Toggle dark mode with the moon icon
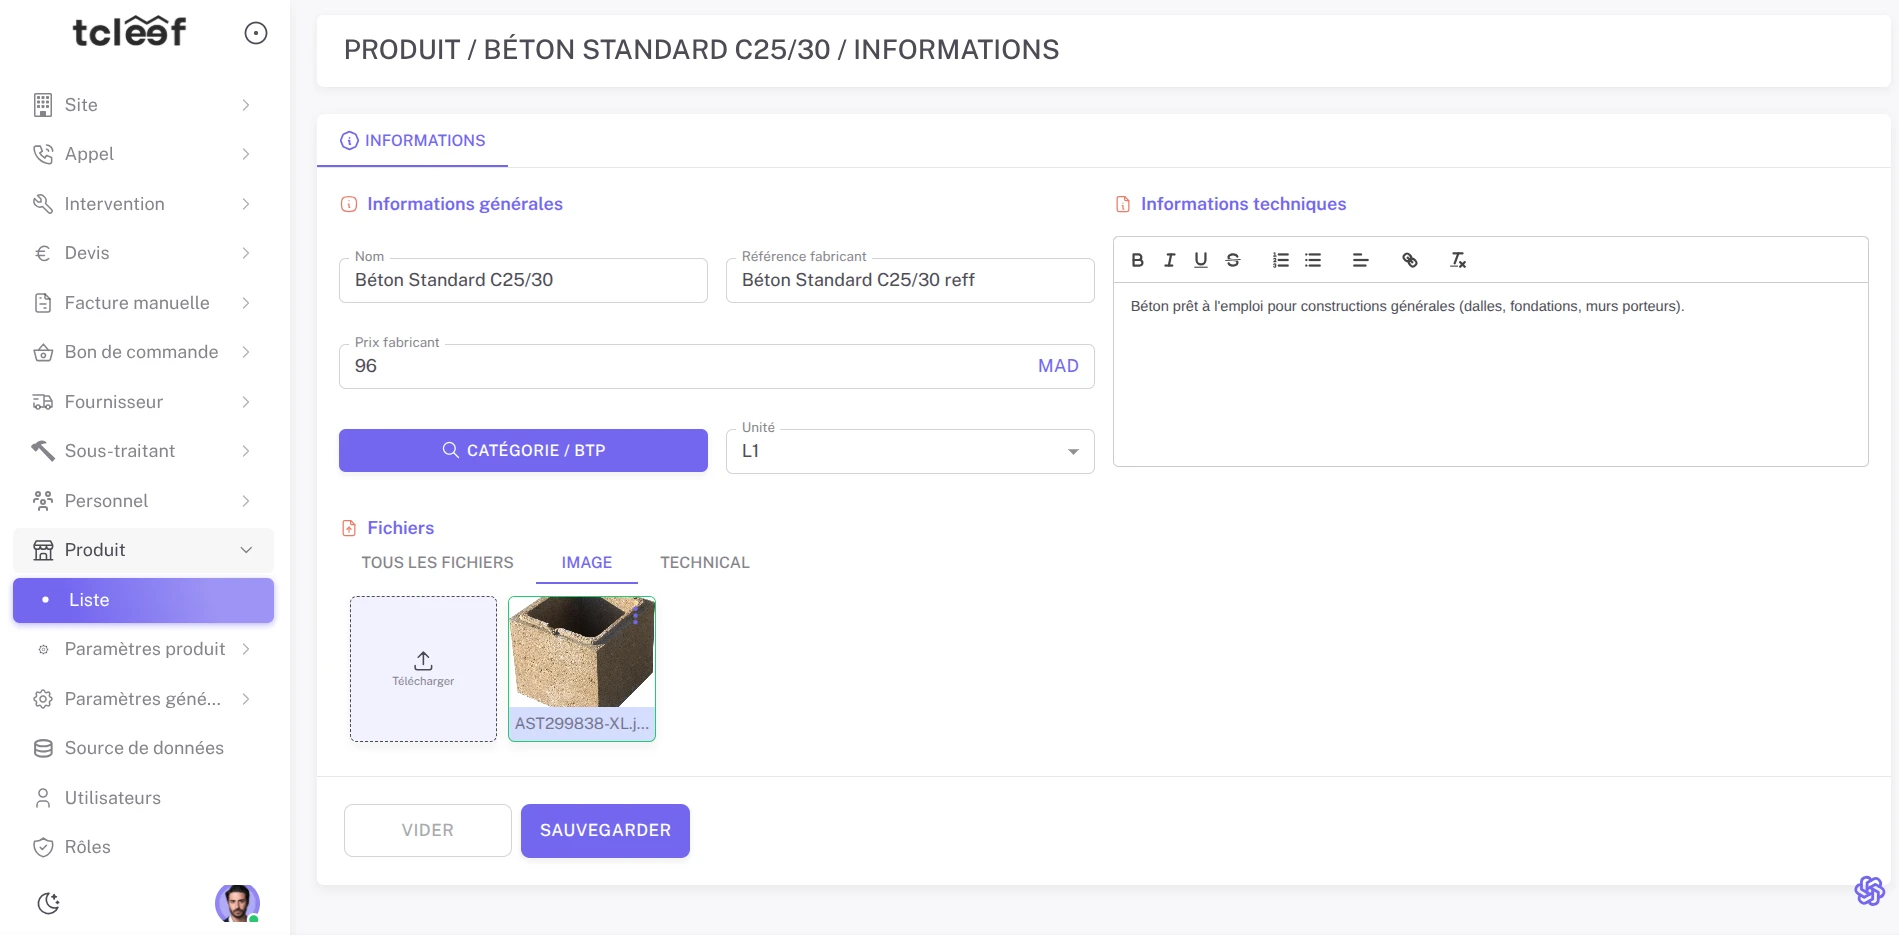Viewport: 1899px width, 935px height. click(48, 902)
